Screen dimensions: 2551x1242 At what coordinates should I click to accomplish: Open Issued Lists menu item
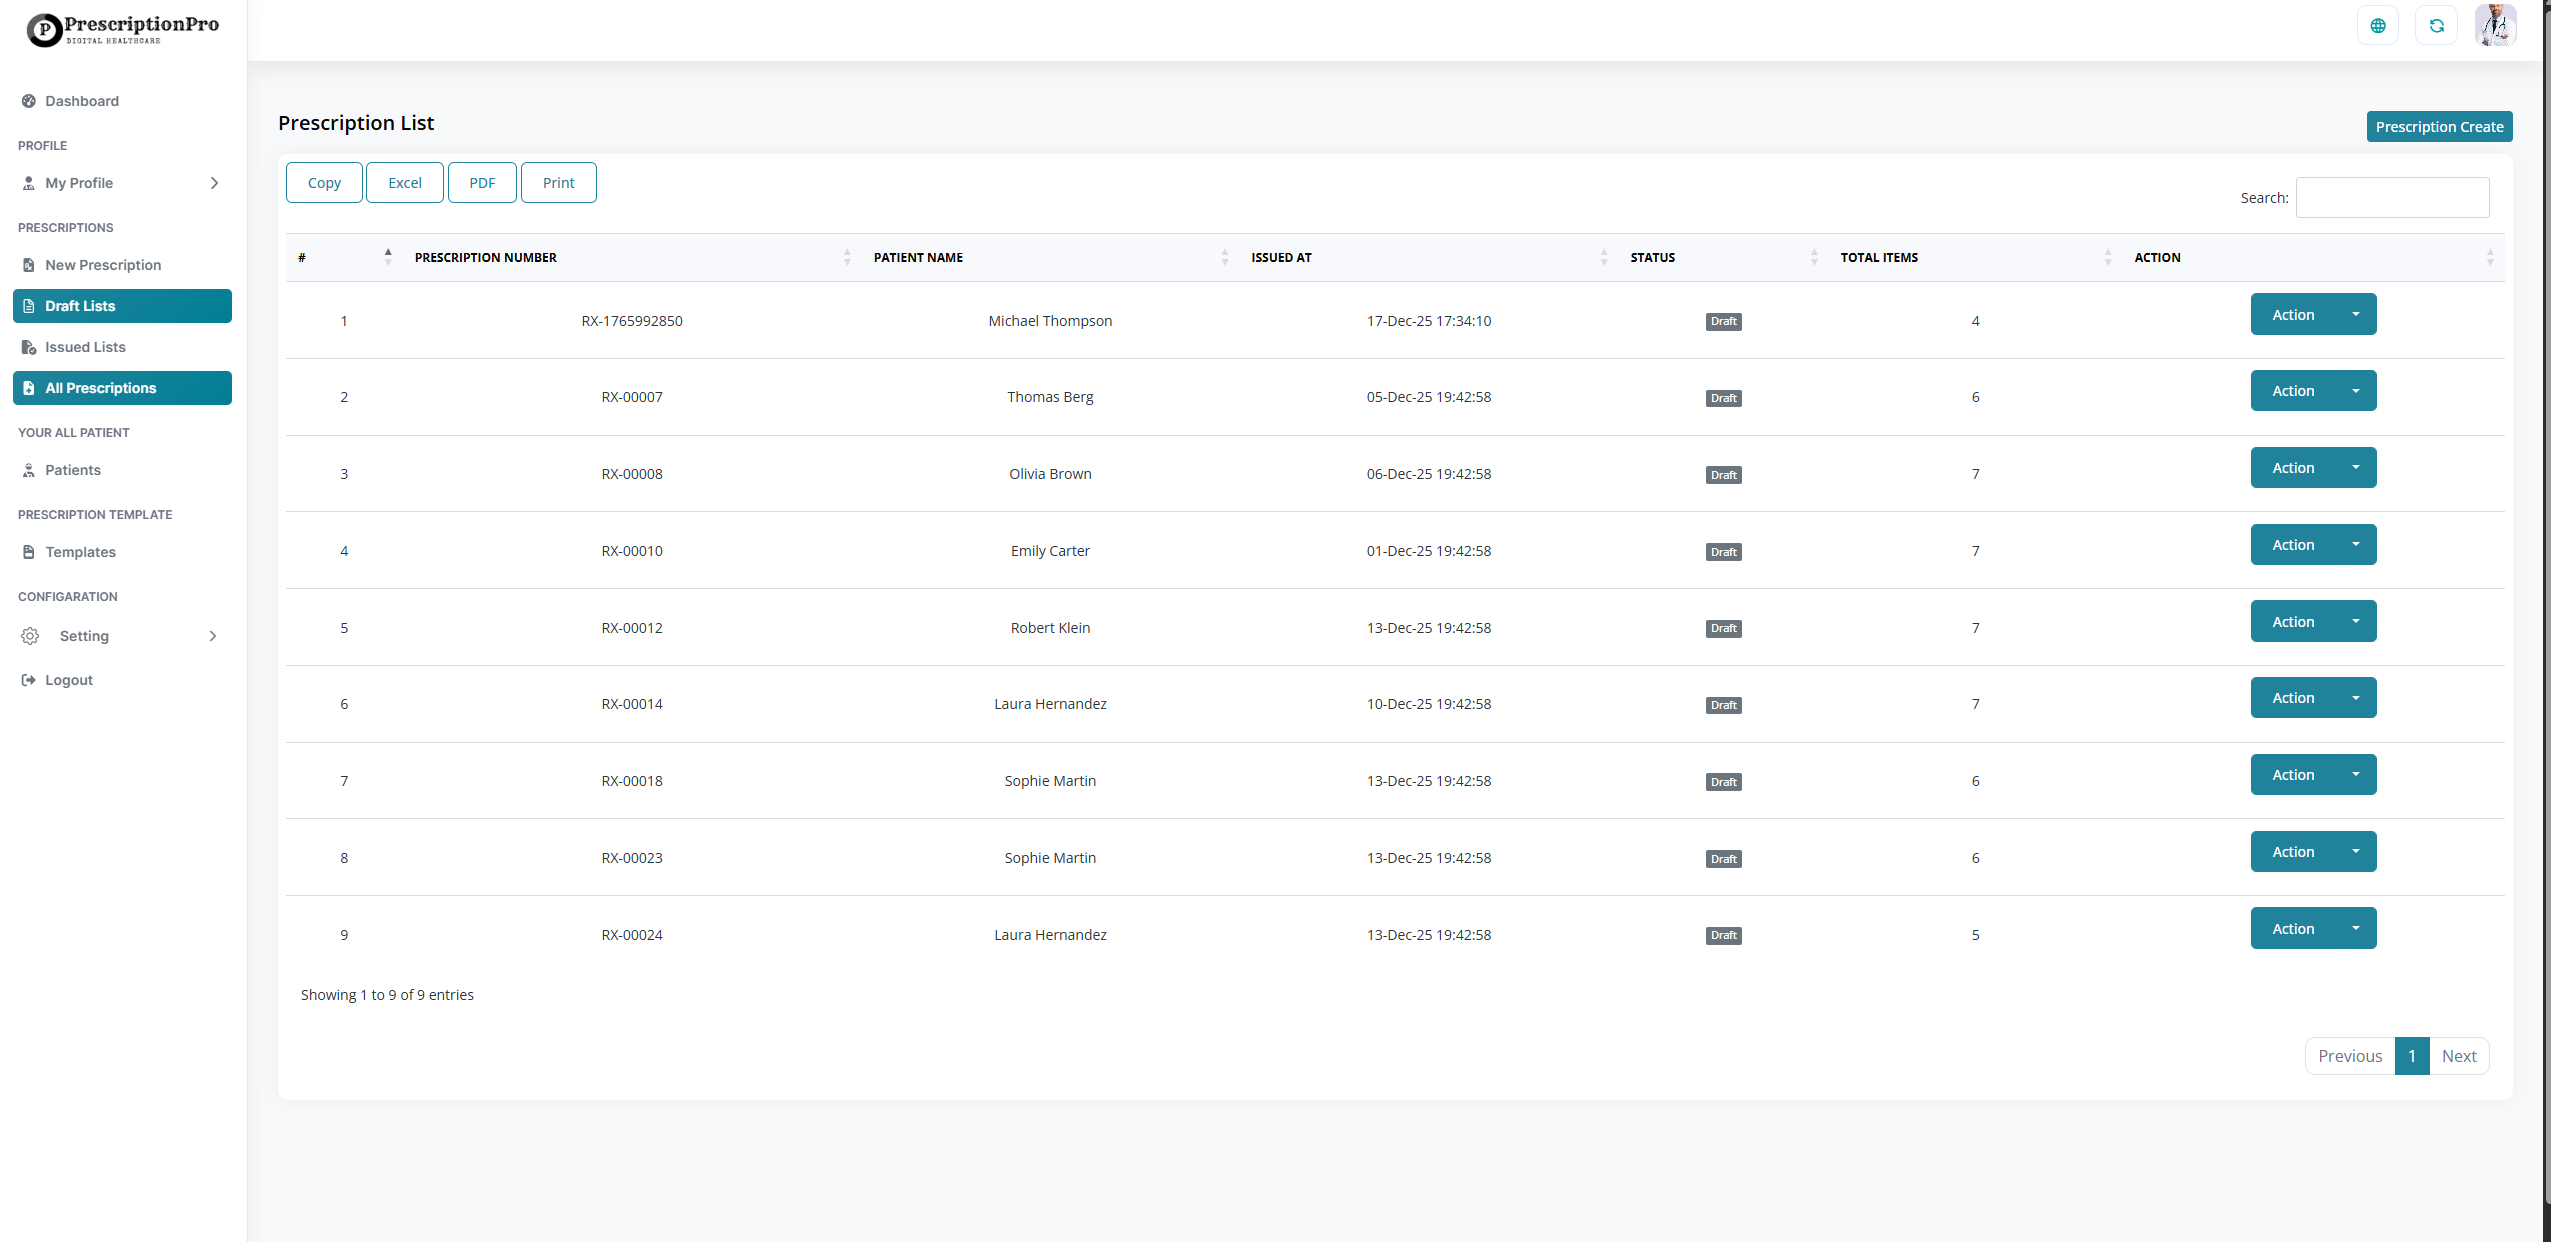(x=85, y=347)
